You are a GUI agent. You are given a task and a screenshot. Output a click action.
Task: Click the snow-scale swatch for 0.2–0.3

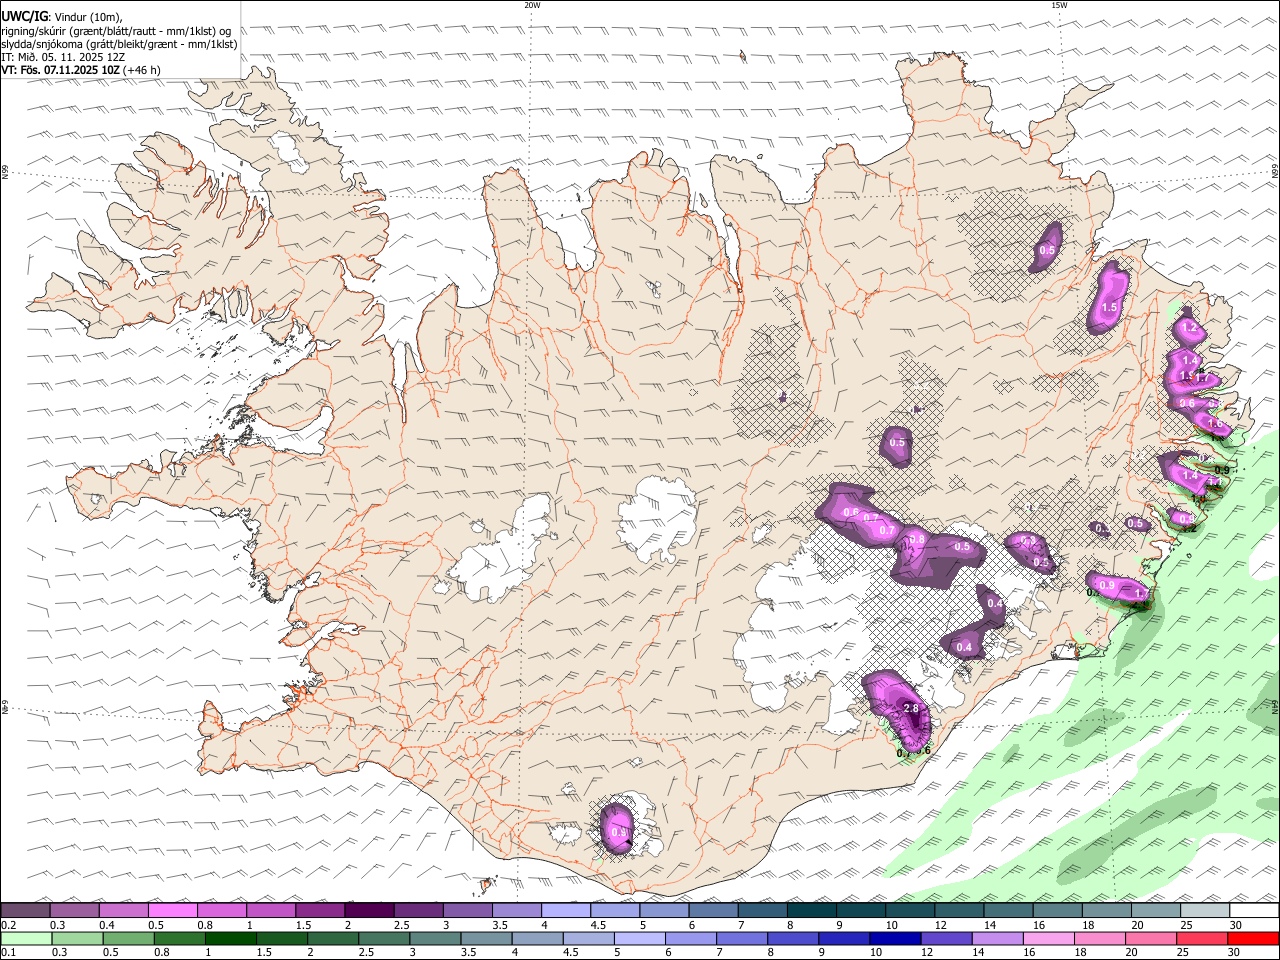click(25, 910)
